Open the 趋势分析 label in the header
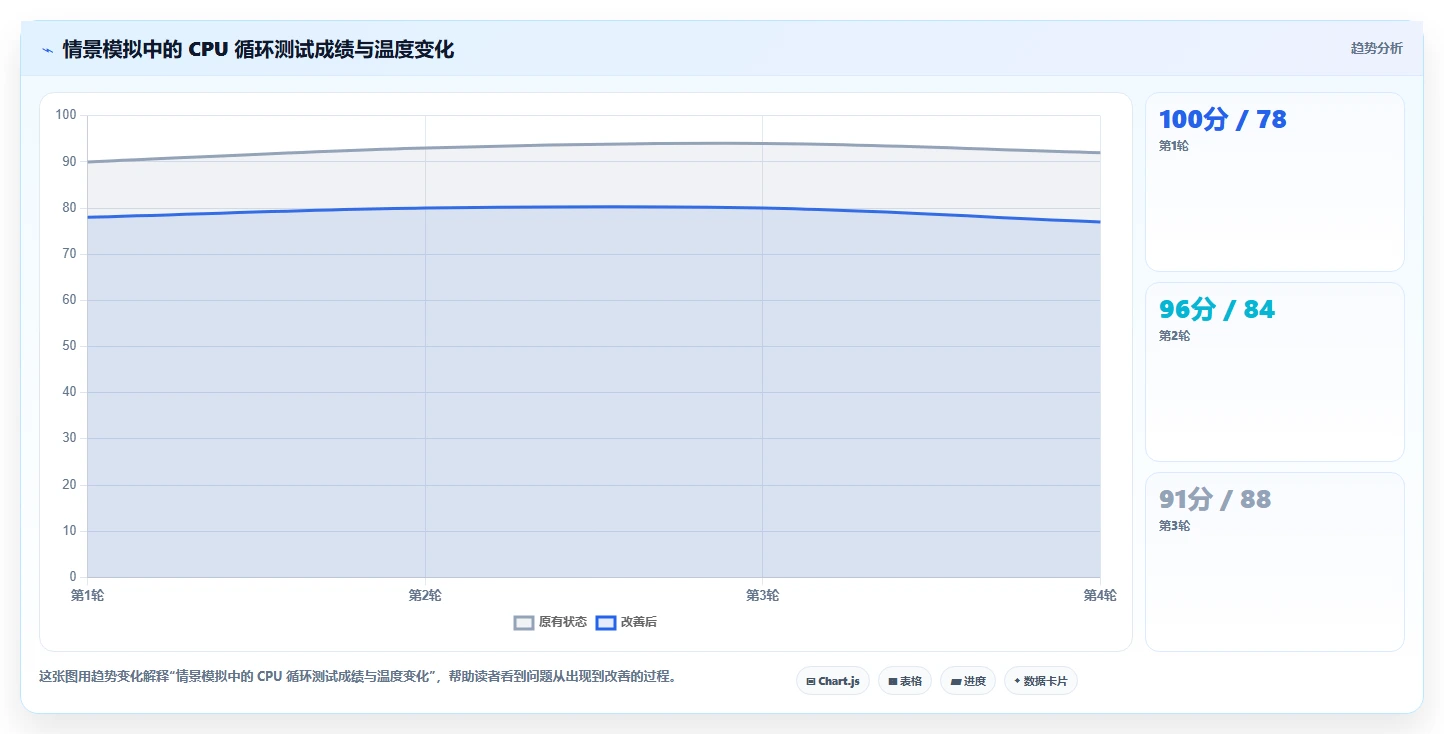This screenshot has width=1444, height=734. 1376,48
